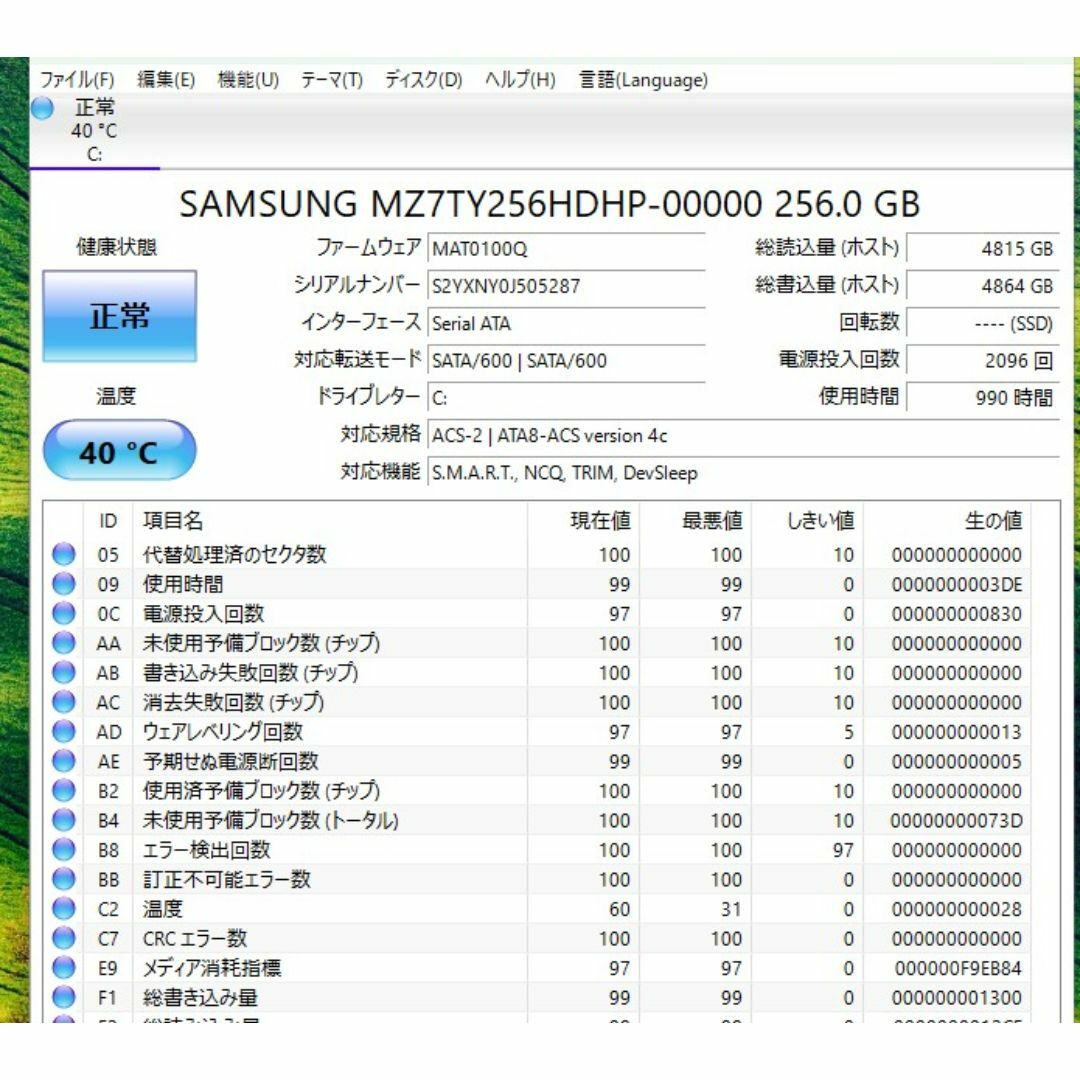
Task: Click the transfer mode field SATA/600 | SATA/600
Action: click(566, 360)
